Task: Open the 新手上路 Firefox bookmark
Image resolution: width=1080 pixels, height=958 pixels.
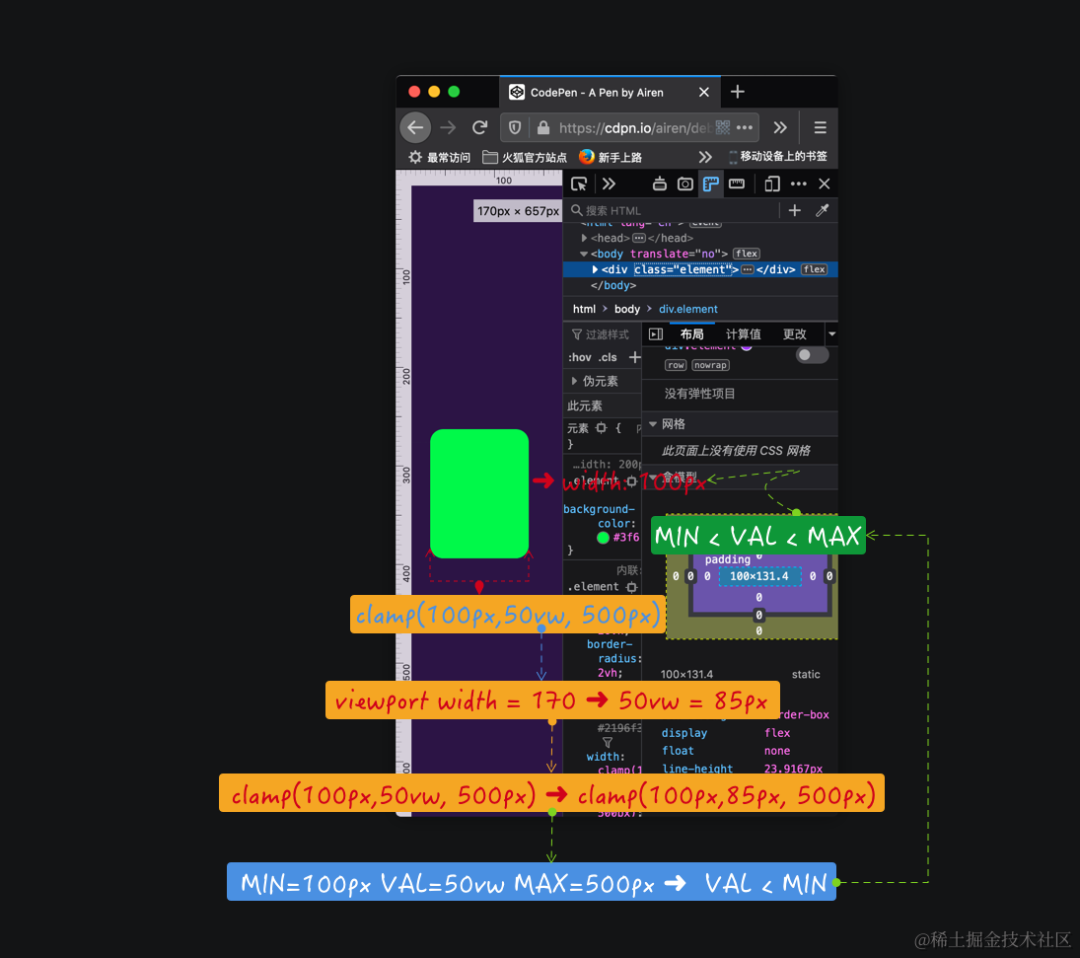Action: [610, 157]
